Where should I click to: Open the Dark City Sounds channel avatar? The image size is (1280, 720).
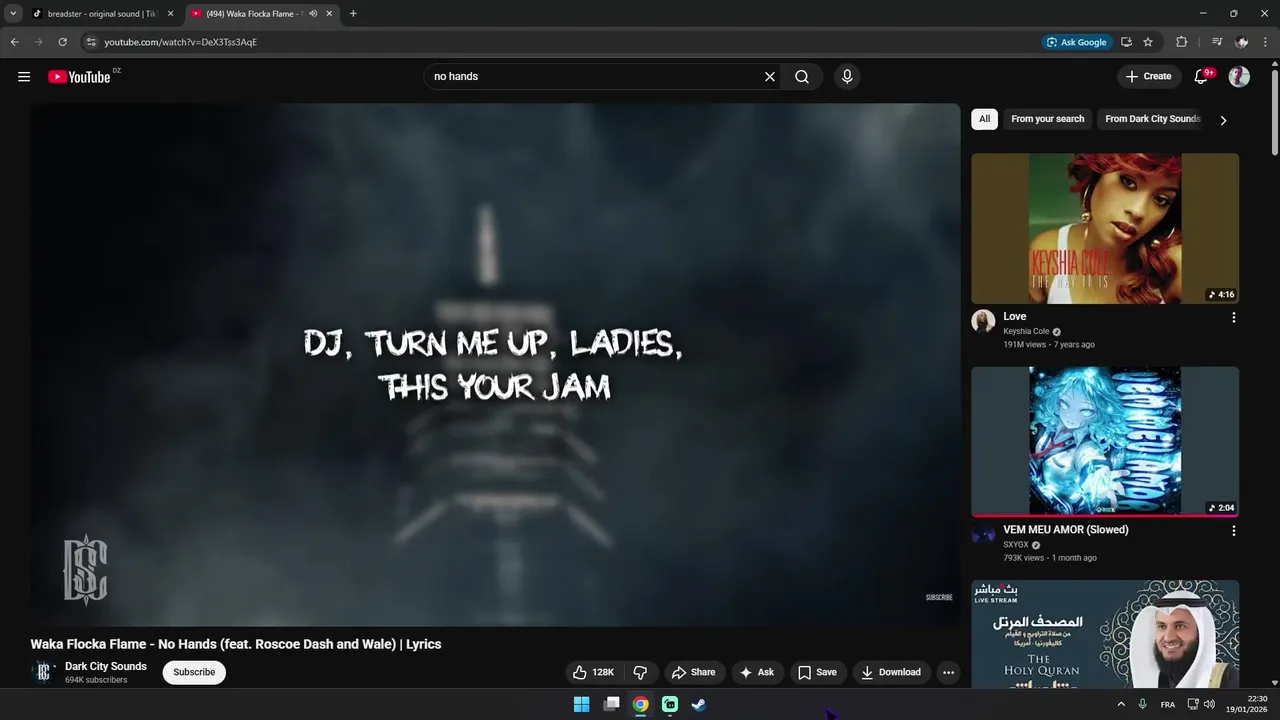click(42, 672)
